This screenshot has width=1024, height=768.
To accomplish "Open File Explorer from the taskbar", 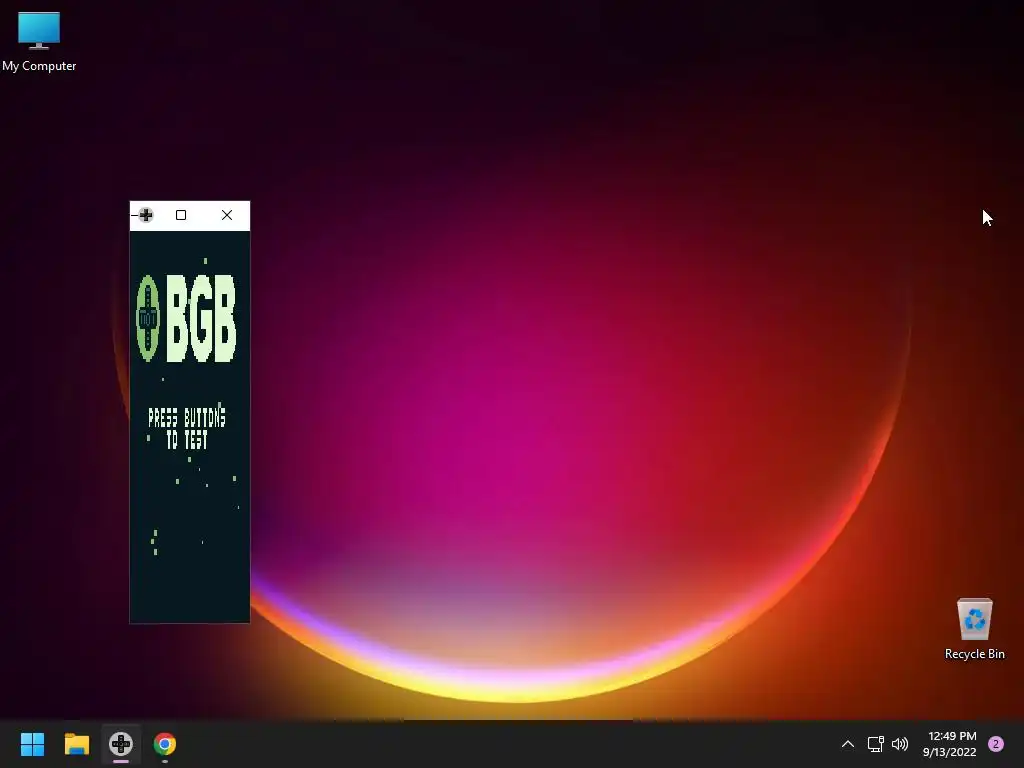I will tap(76, 744).
